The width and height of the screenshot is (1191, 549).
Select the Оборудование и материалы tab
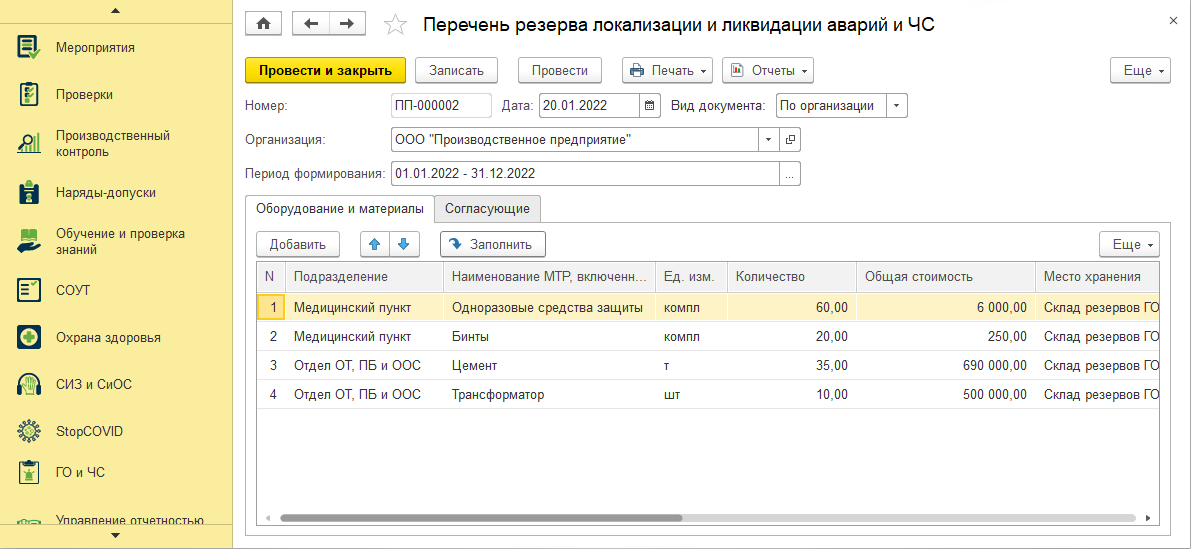click(340, 208)
